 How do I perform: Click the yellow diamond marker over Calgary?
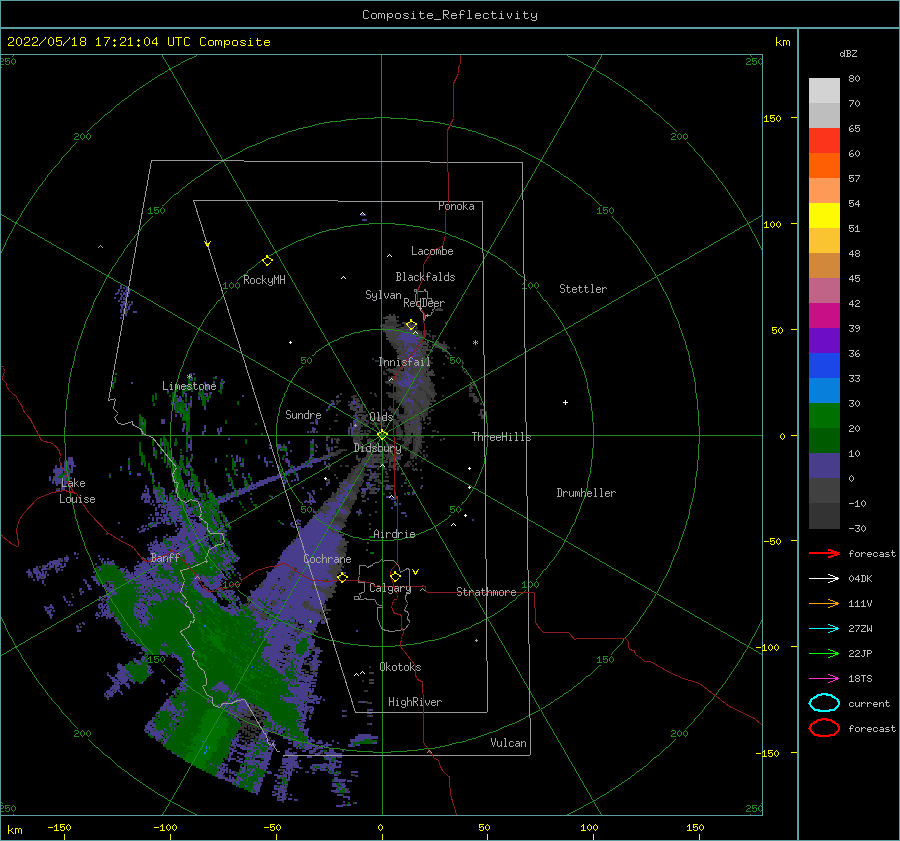tap(395, 576)
